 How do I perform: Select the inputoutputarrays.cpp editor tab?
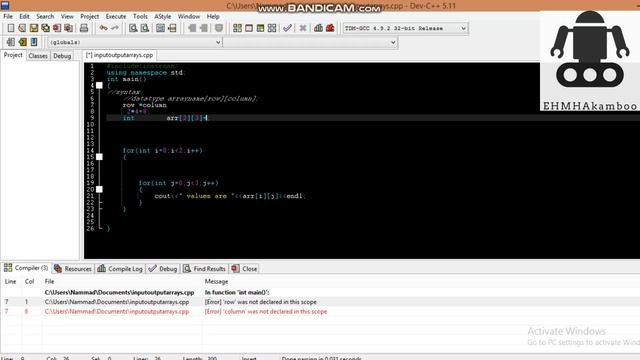(119, 55)
